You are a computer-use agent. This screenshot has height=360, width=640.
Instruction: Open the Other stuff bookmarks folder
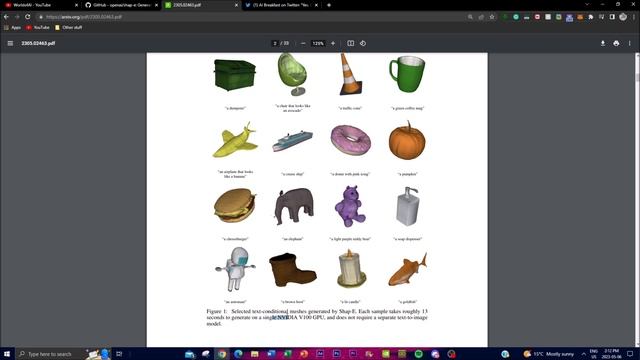point(69,27)
